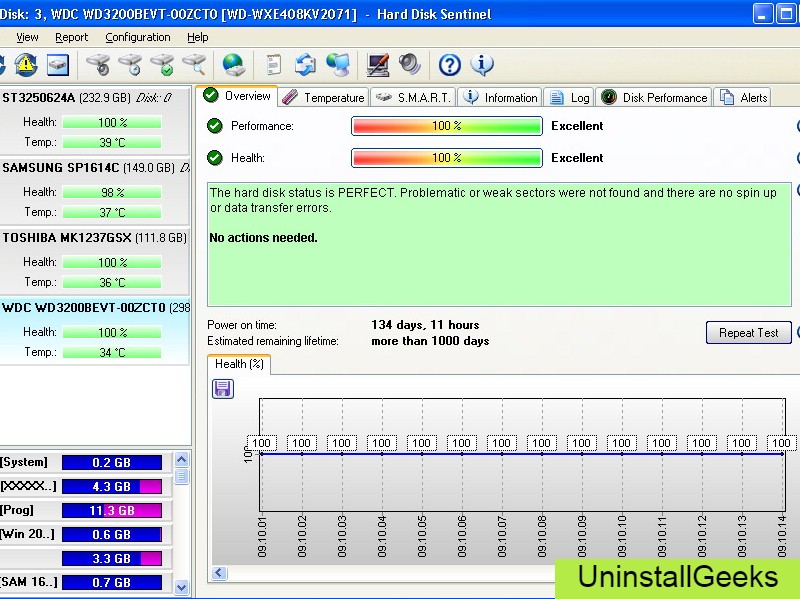Screen dimensions: 800x599
Task: Switch to the Information tab
Action: click(x=501, y=97)
